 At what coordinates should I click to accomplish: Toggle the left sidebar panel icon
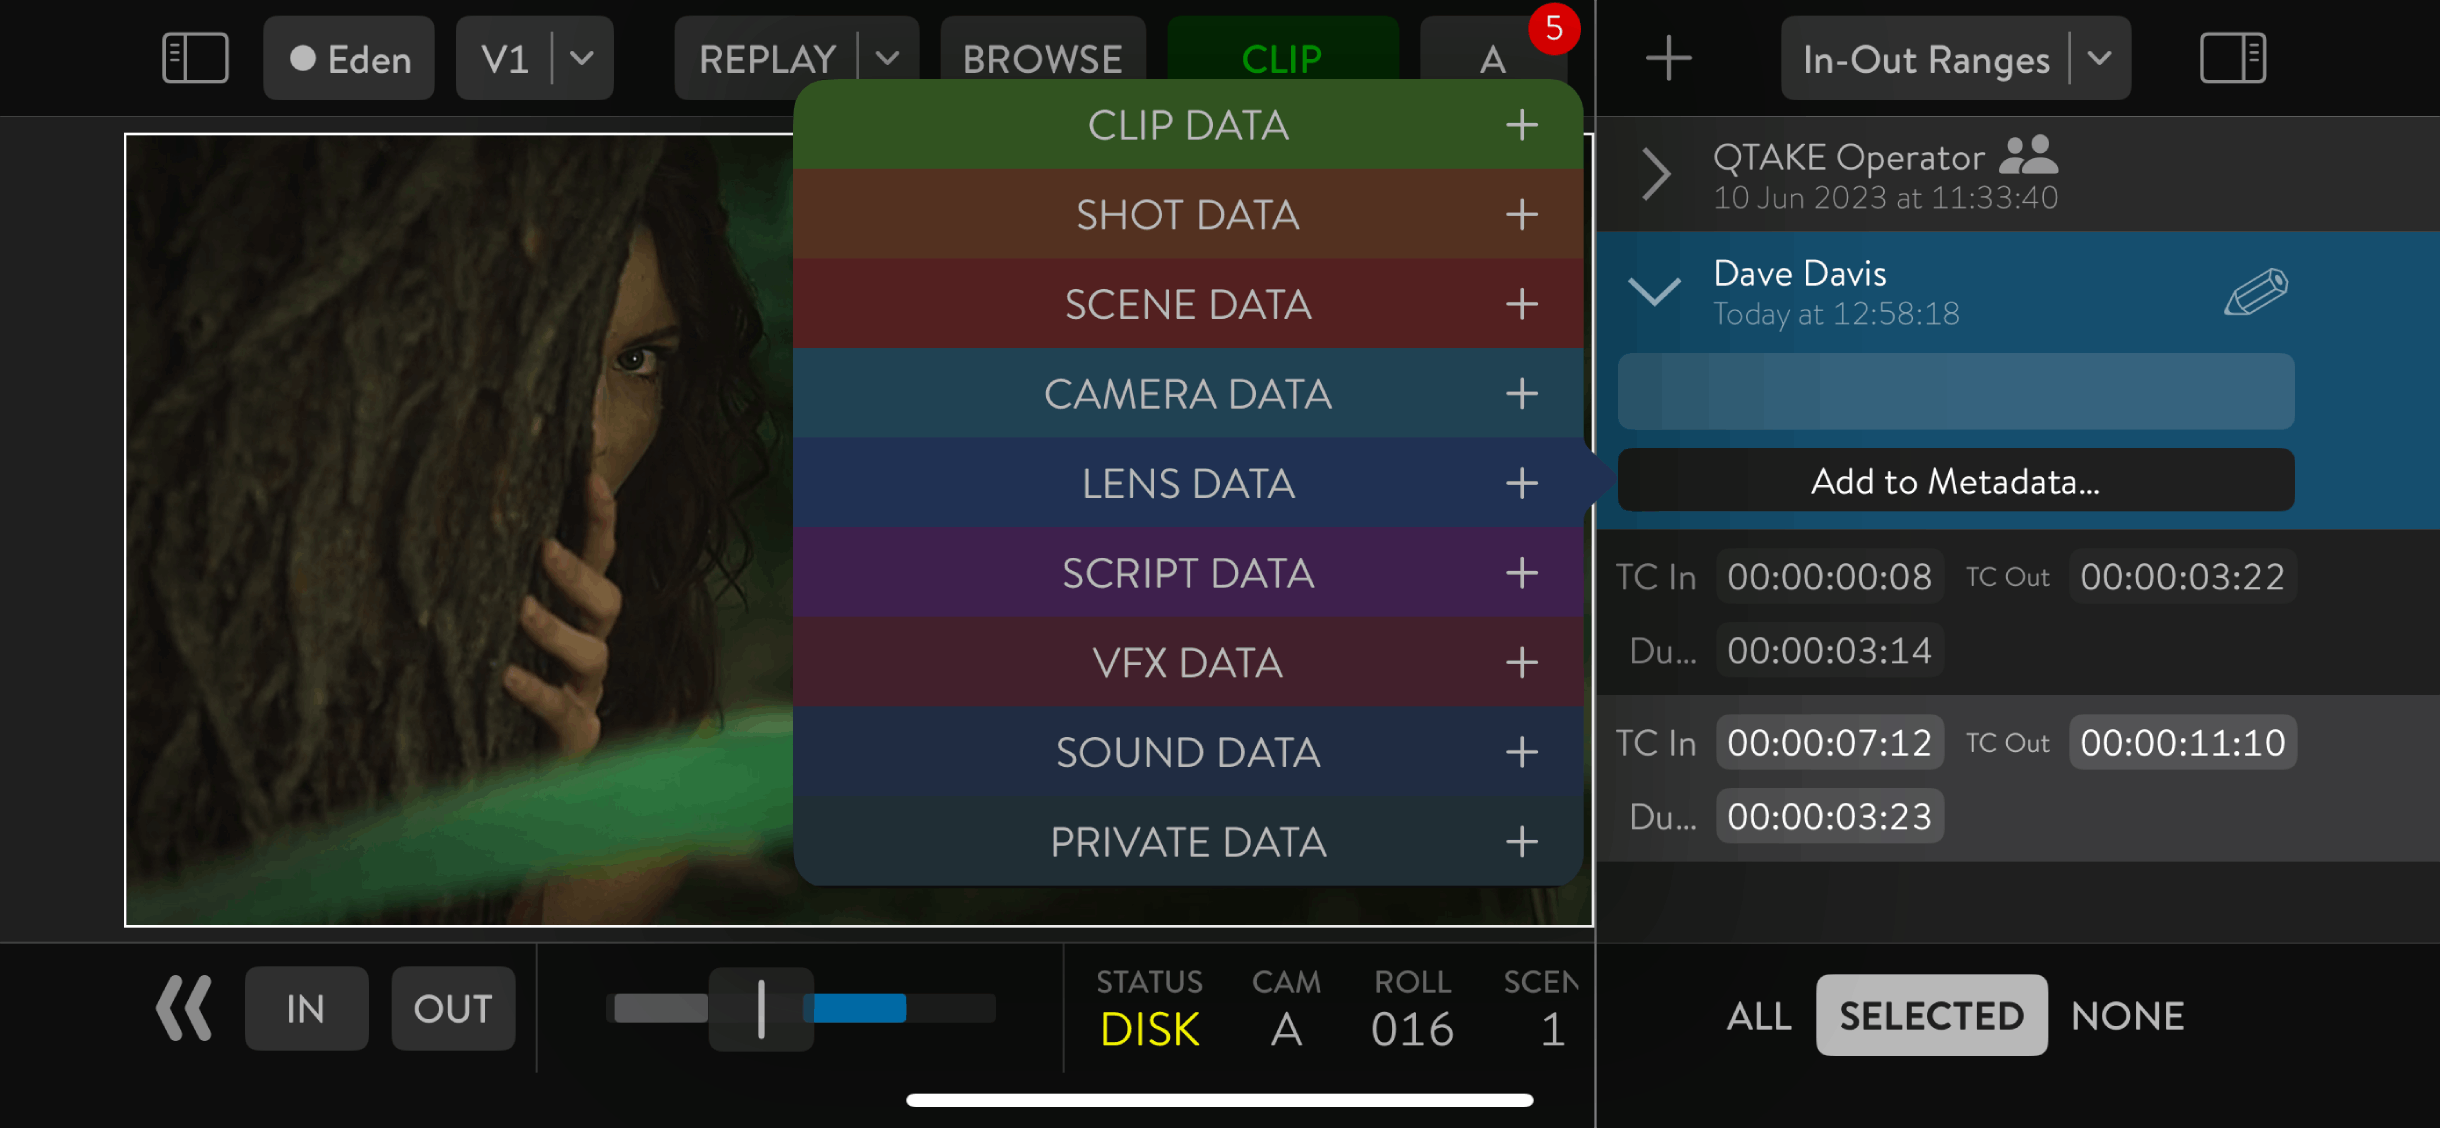point(195,58)
